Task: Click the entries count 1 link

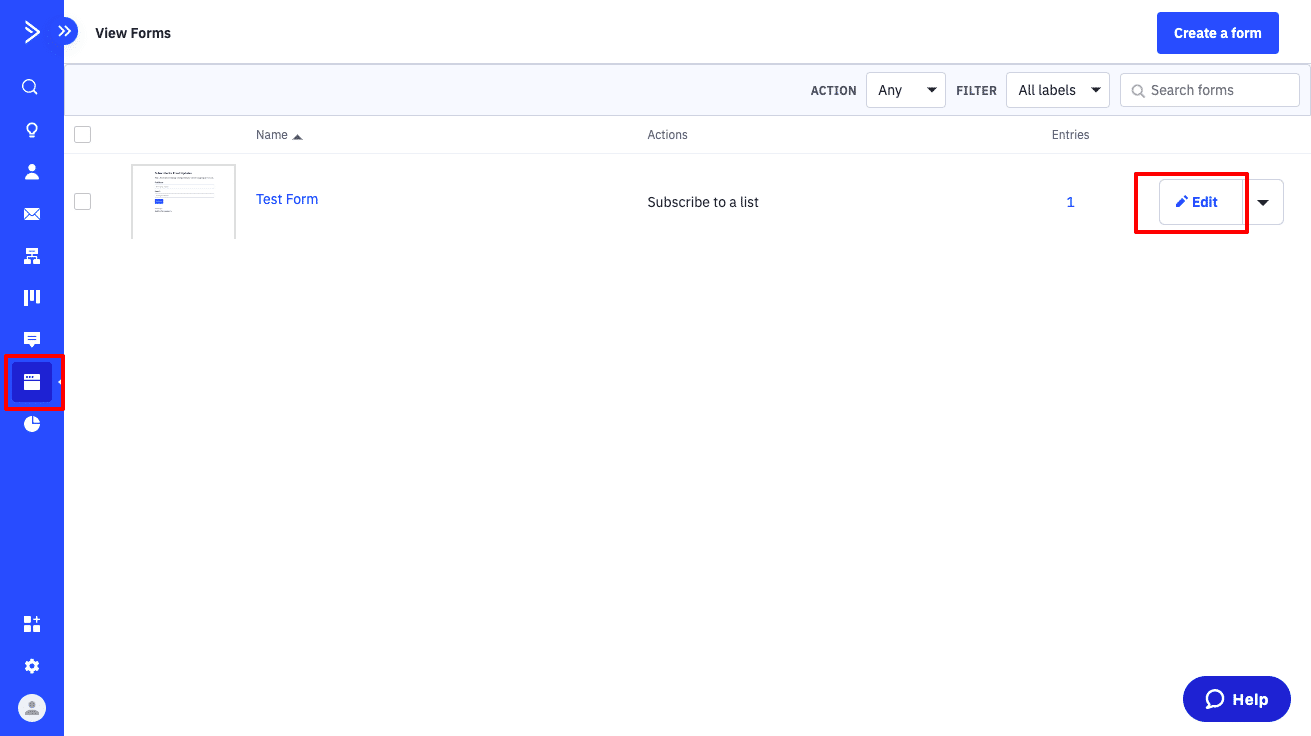Action: (1070, 202)
